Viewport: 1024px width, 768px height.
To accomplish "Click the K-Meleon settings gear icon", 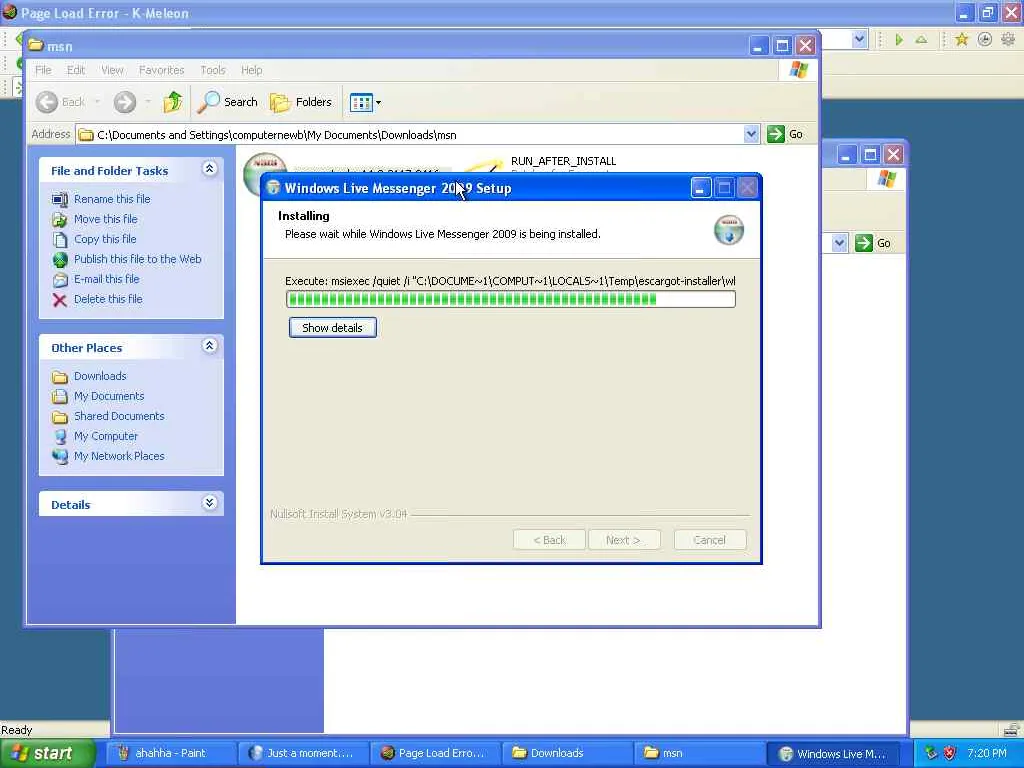I will pos(1008,39).
